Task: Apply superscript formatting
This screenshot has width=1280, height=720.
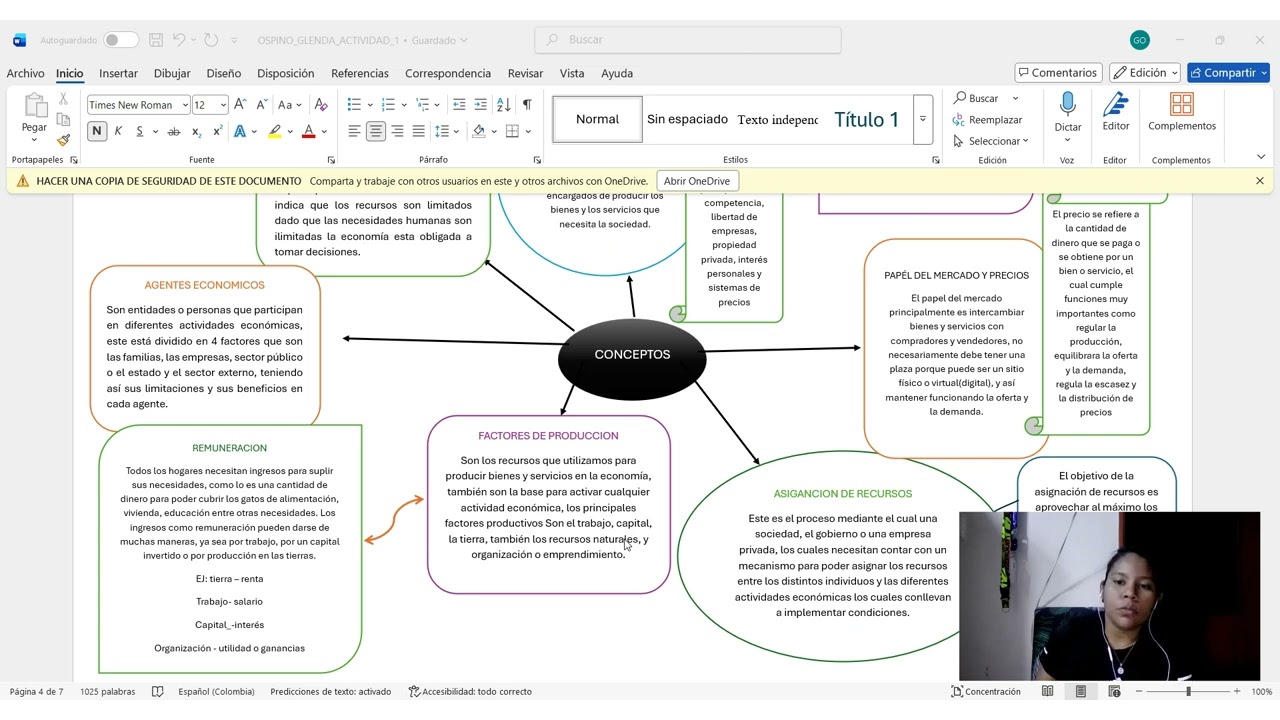Action: [217, 131]
